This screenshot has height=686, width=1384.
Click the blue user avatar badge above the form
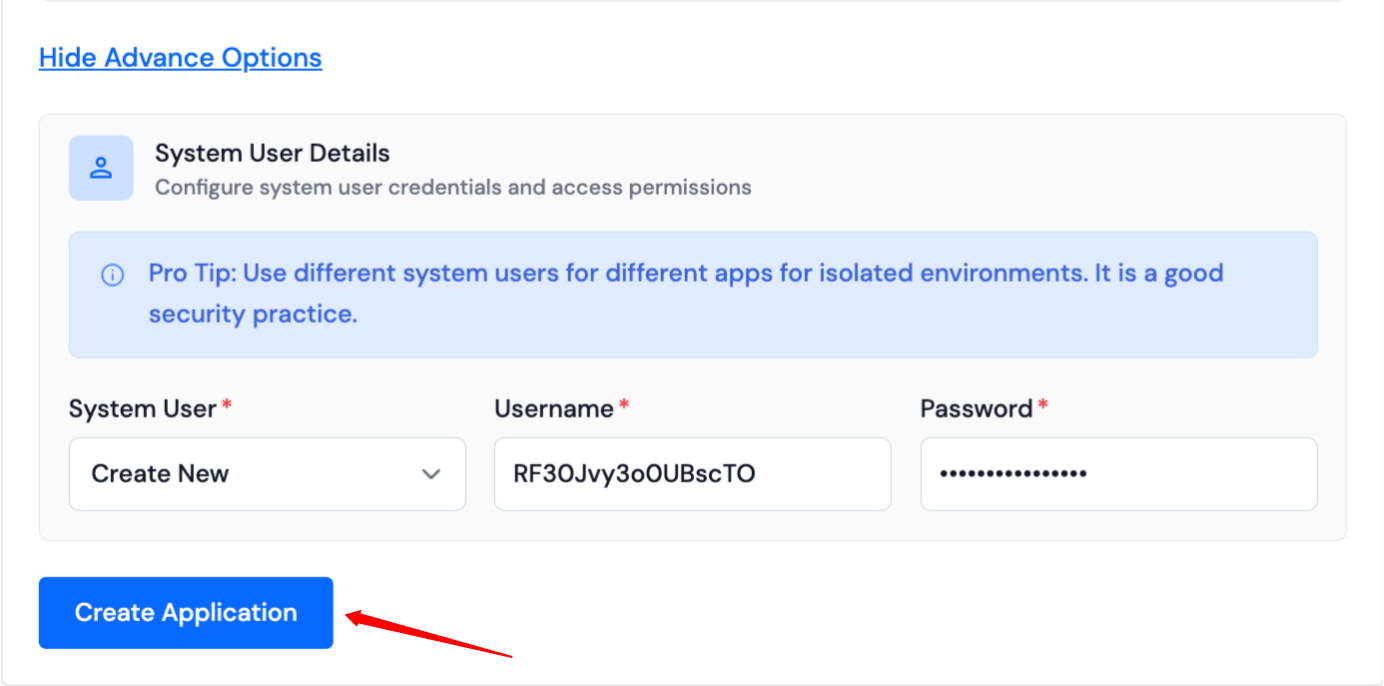click(100, 168)
